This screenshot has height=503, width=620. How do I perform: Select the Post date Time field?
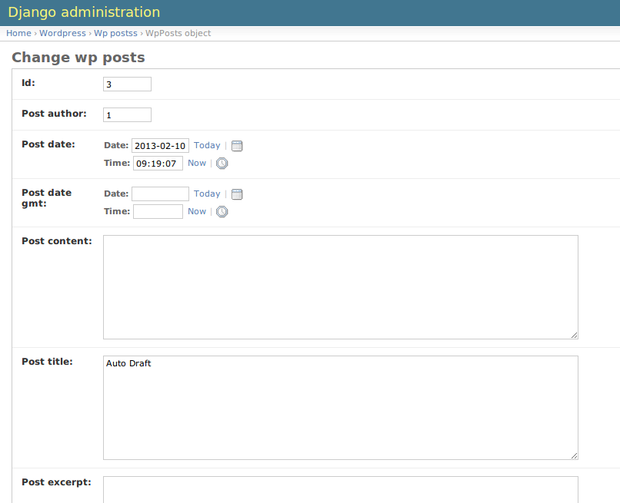pos(158,163)
